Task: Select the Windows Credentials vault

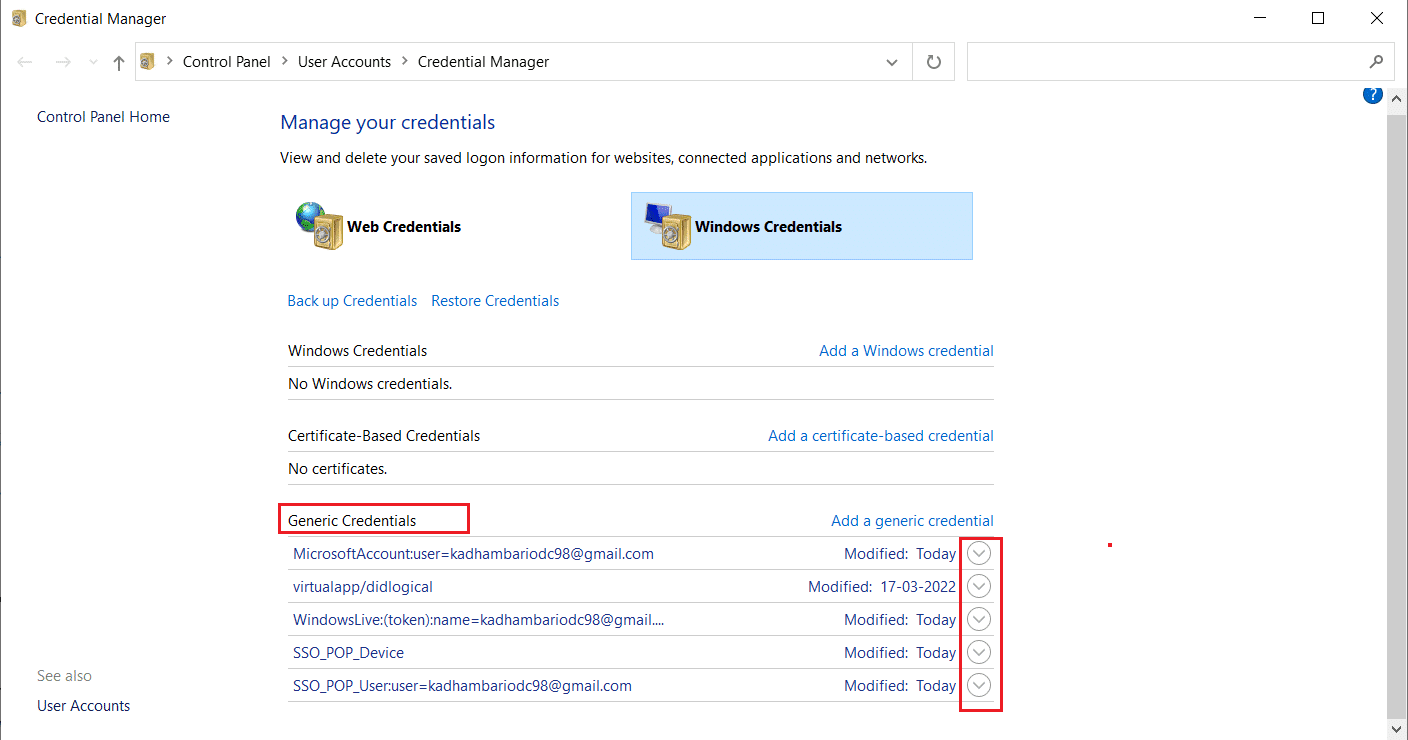Action: [x=801, y=227]
